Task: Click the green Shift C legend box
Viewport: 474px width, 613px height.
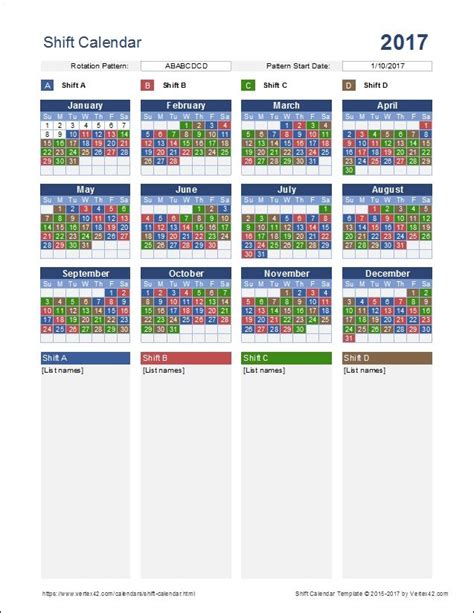Action: [248, 85]
